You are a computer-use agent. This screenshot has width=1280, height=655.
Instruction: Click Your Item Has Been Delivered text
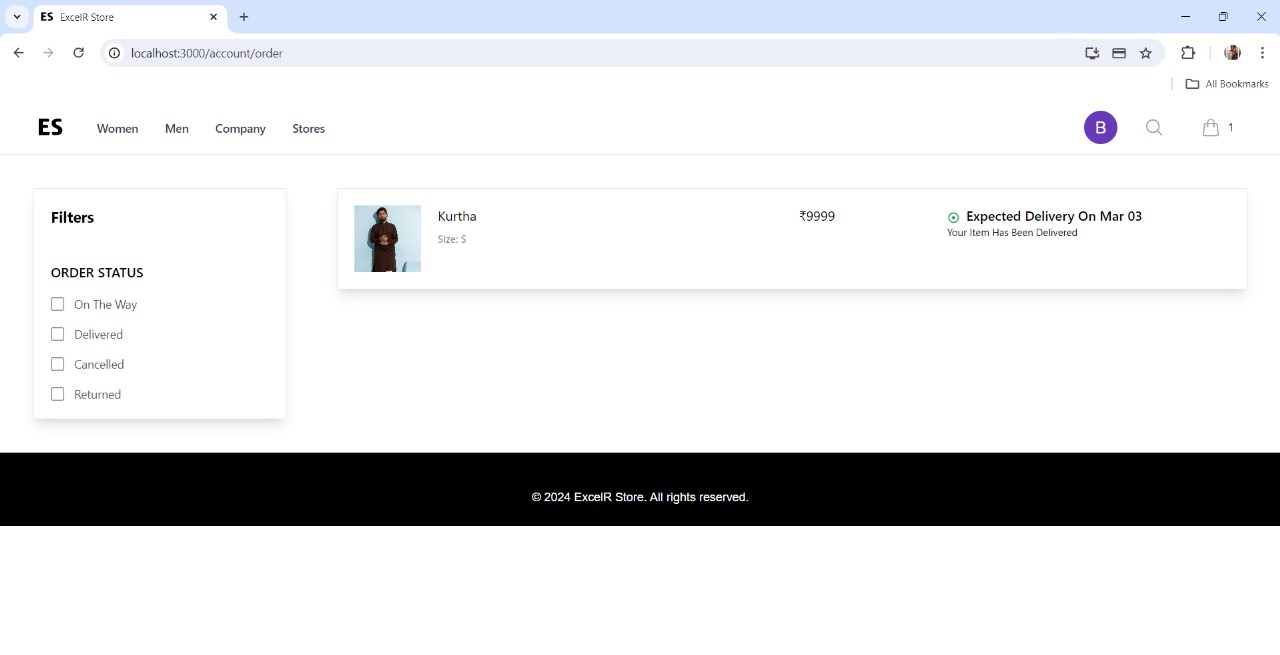tap(1012, 233)
